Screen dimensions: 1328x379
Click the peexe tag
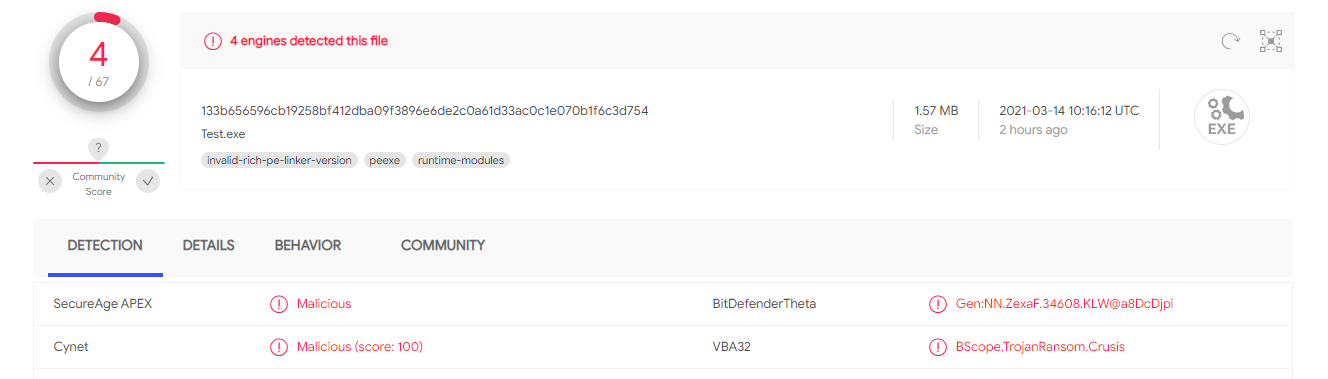(x=385, y=160)
